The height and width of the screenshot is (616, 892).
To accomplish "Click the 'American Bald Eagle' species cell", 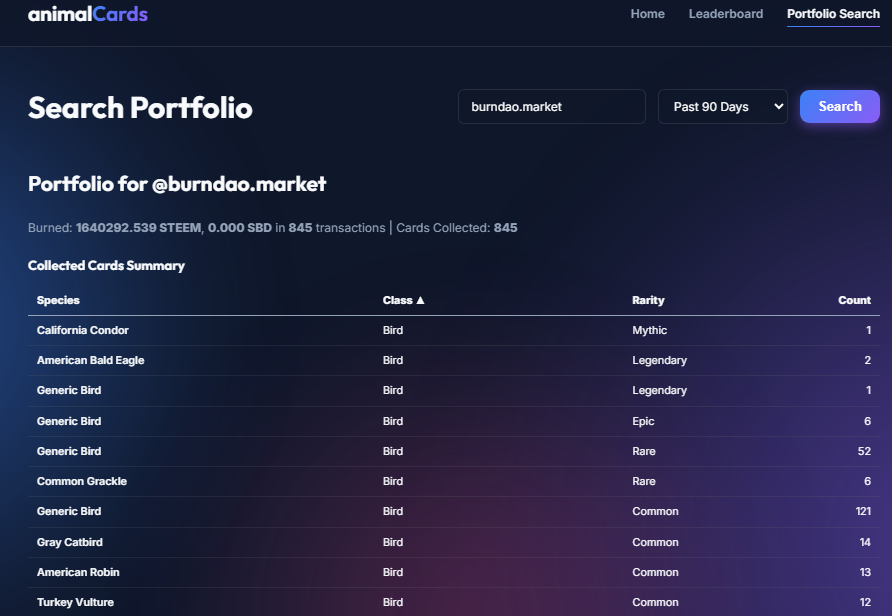I will click(90, 361).
